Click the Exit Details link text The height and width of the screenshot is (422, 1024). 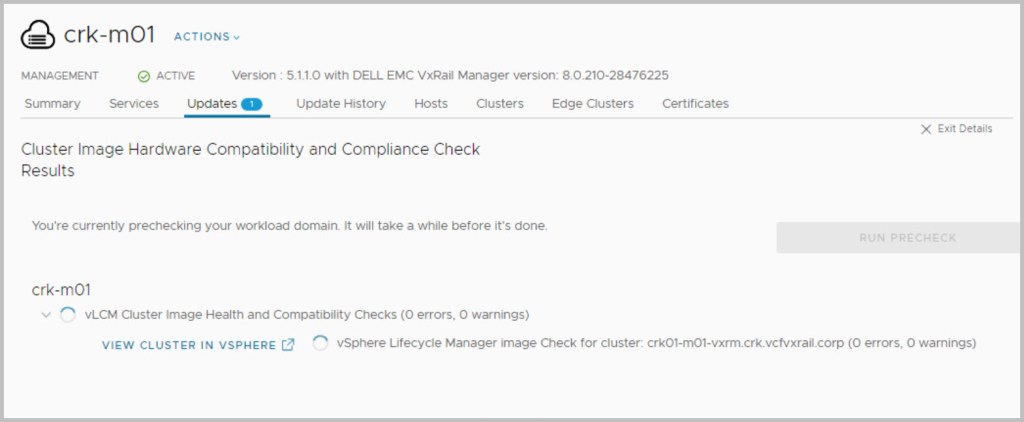(x=965, y=129)
